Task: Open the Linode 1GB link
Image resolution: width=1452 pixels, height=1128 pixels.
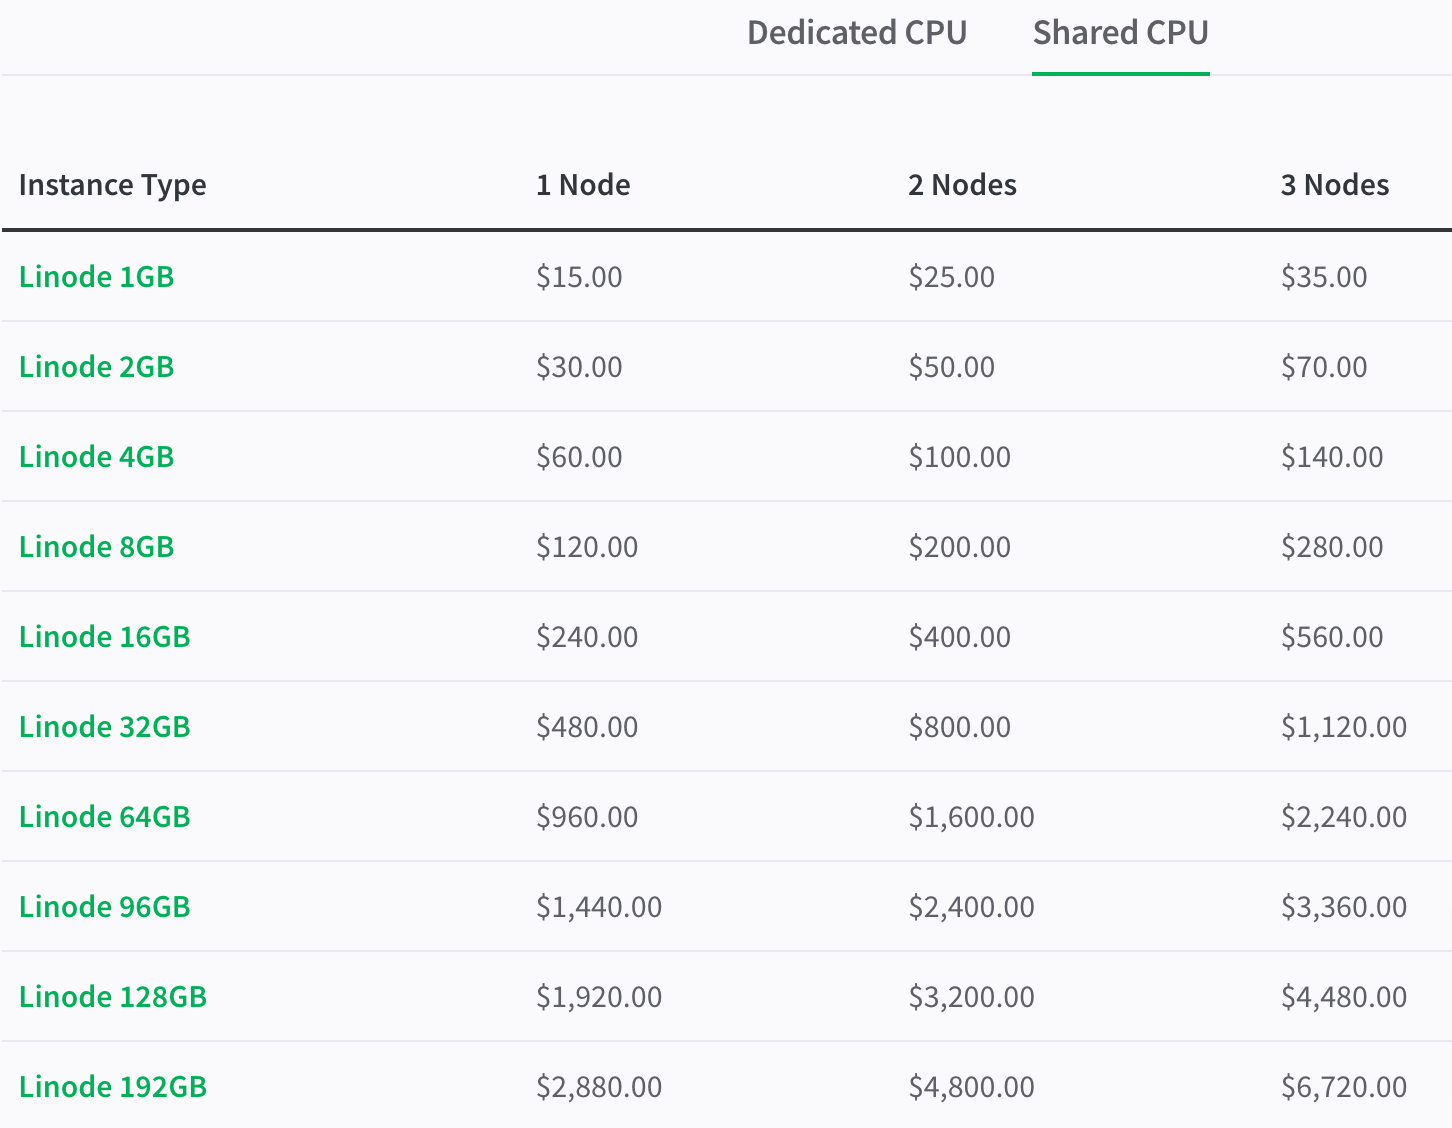Action: 96,277
